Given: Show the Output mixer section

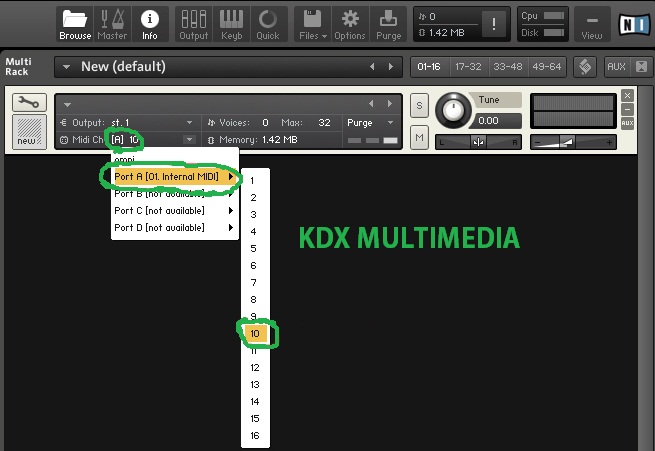Looking at the screenshot, I should point(193,25).
